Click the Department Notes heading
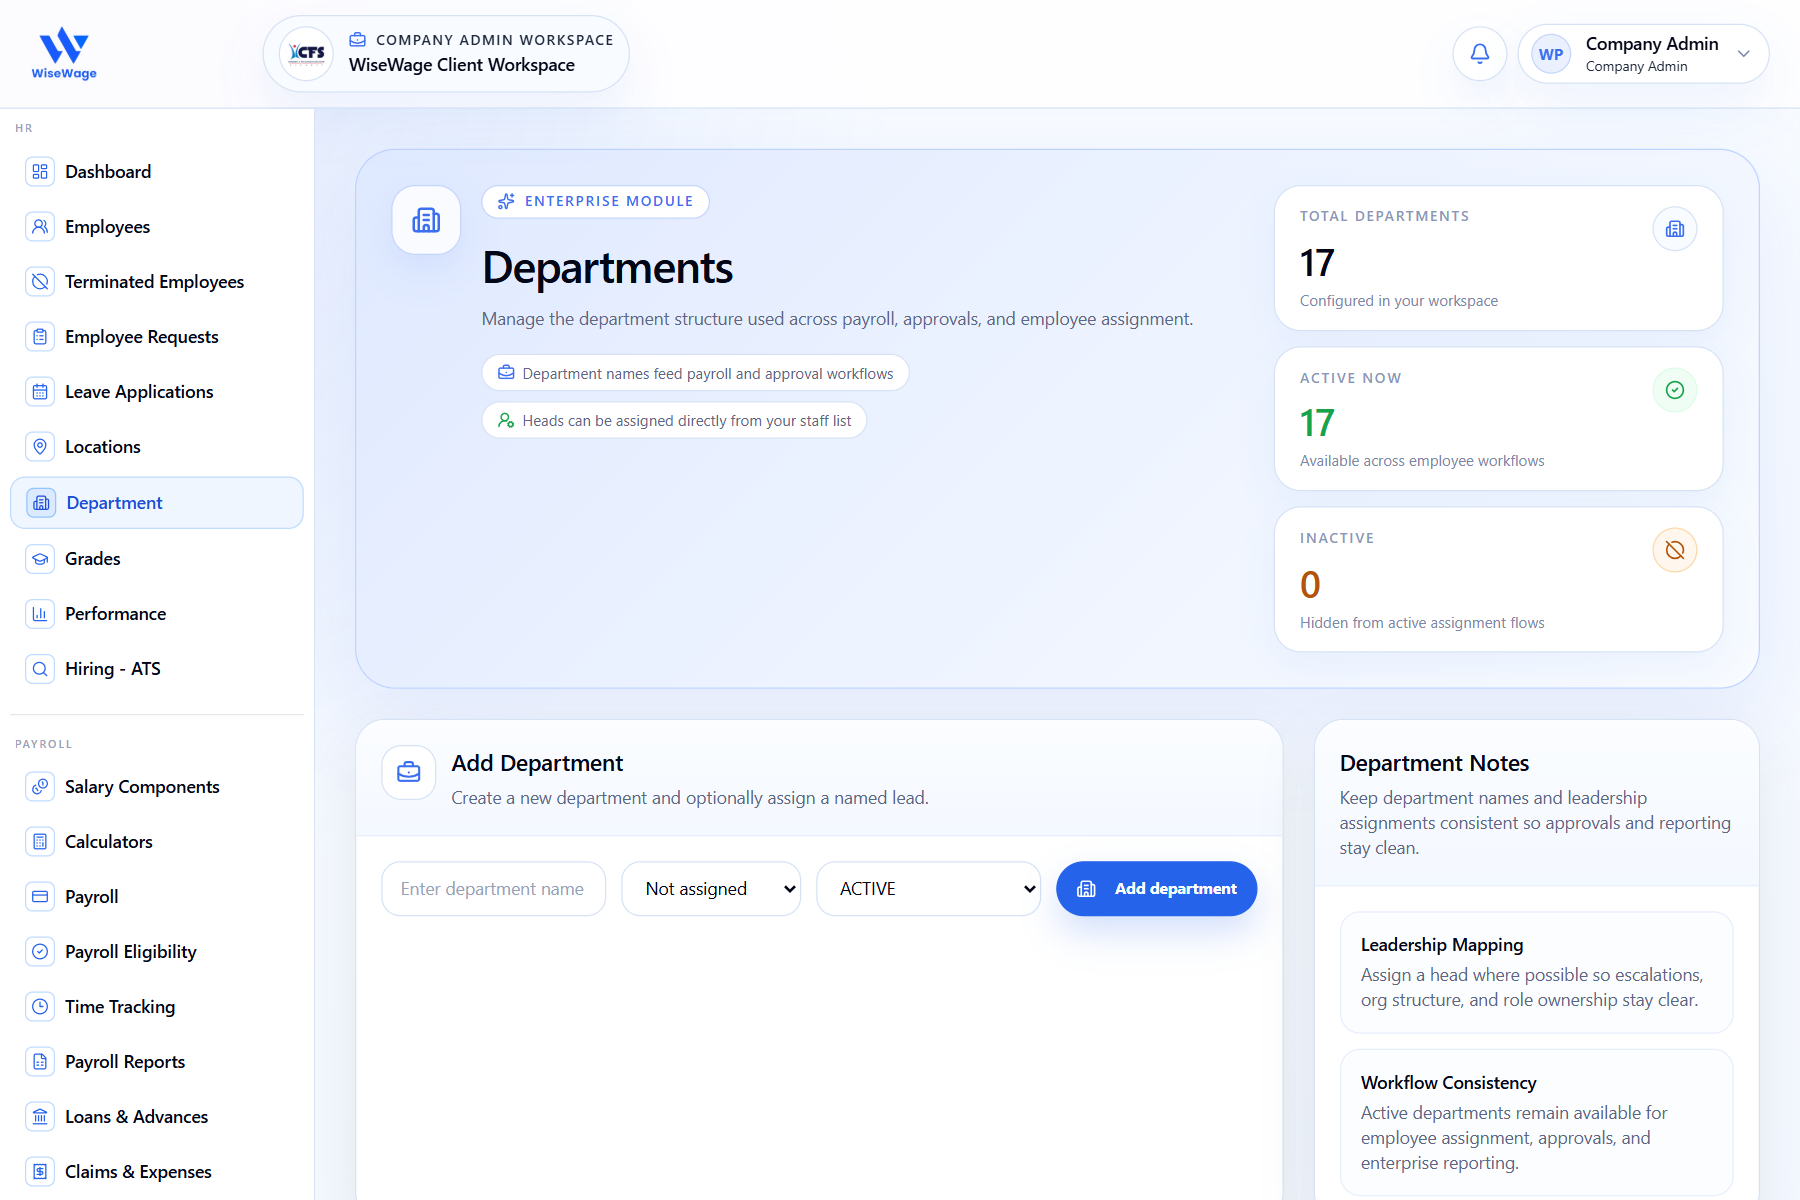 (x=1434, y=763)
